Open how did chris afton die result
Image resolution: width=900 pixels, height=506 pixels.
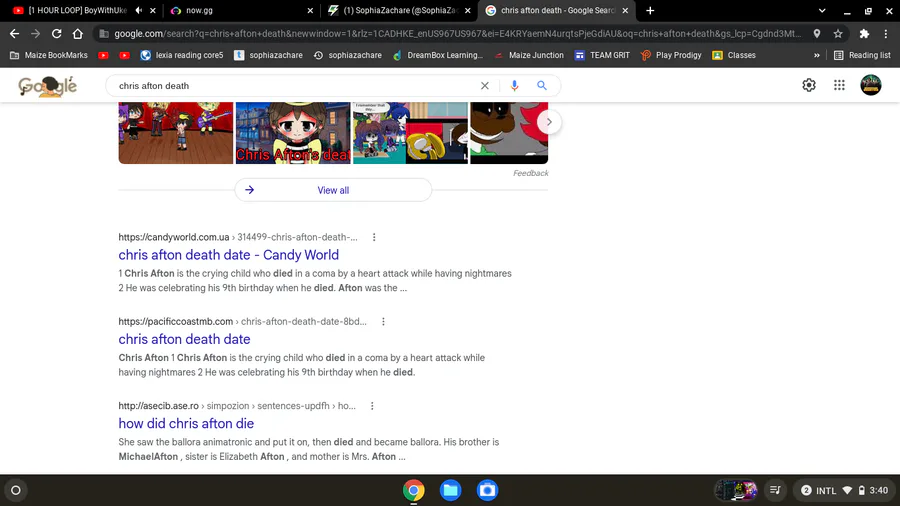pos(186,423)
